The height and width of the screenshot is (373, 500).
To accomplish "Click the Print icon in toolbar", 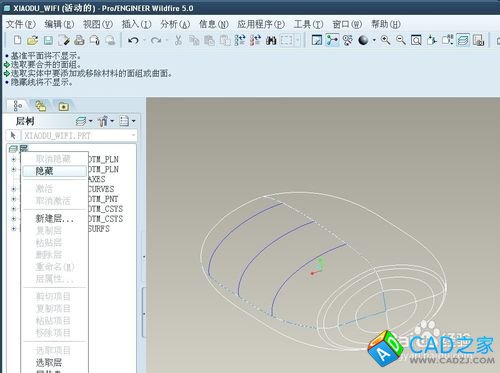I will (79, 40).
